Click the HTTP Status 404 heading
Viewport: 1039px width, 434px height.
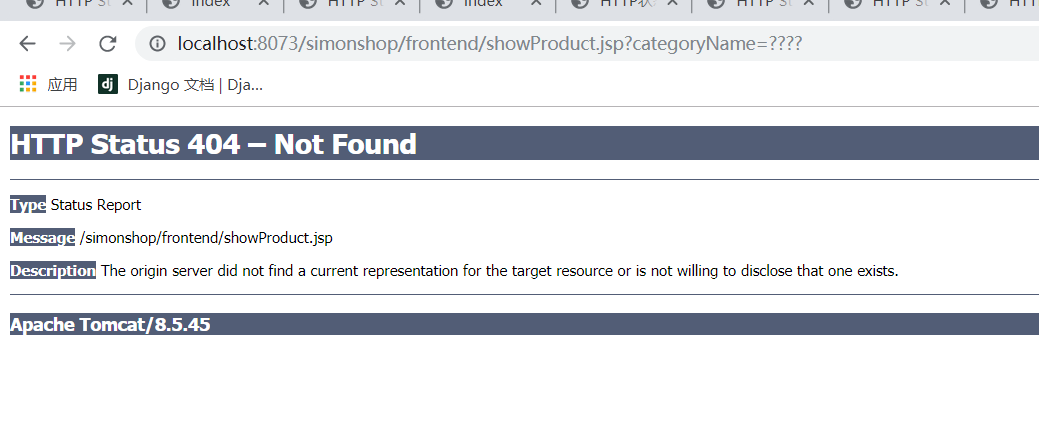[x=213, y=144]
